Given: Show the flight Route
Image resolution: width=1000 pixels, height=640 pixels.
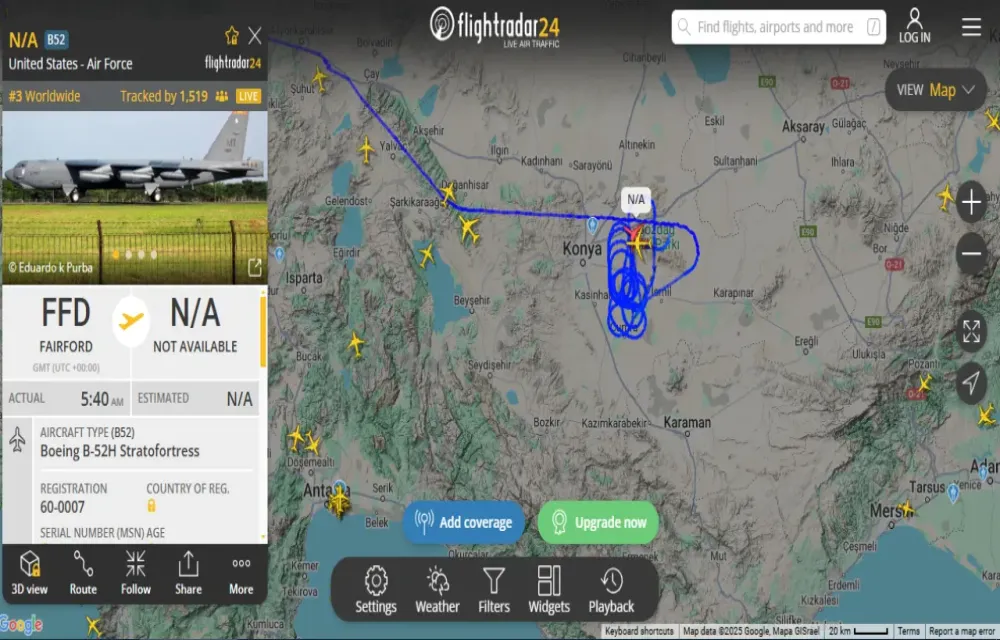Looking at the screenshot, I should (x=83, y=572).
